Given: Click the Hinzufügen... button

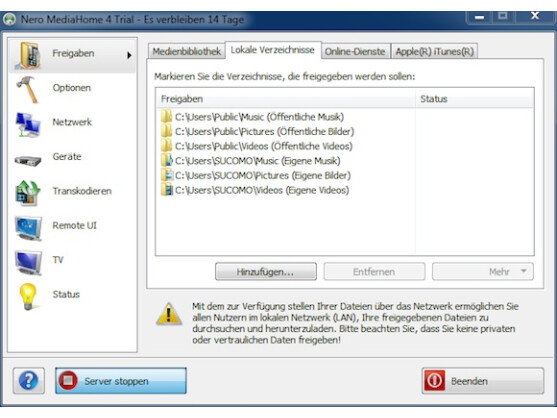Looking at the screenshot, I should click(266, 272).
